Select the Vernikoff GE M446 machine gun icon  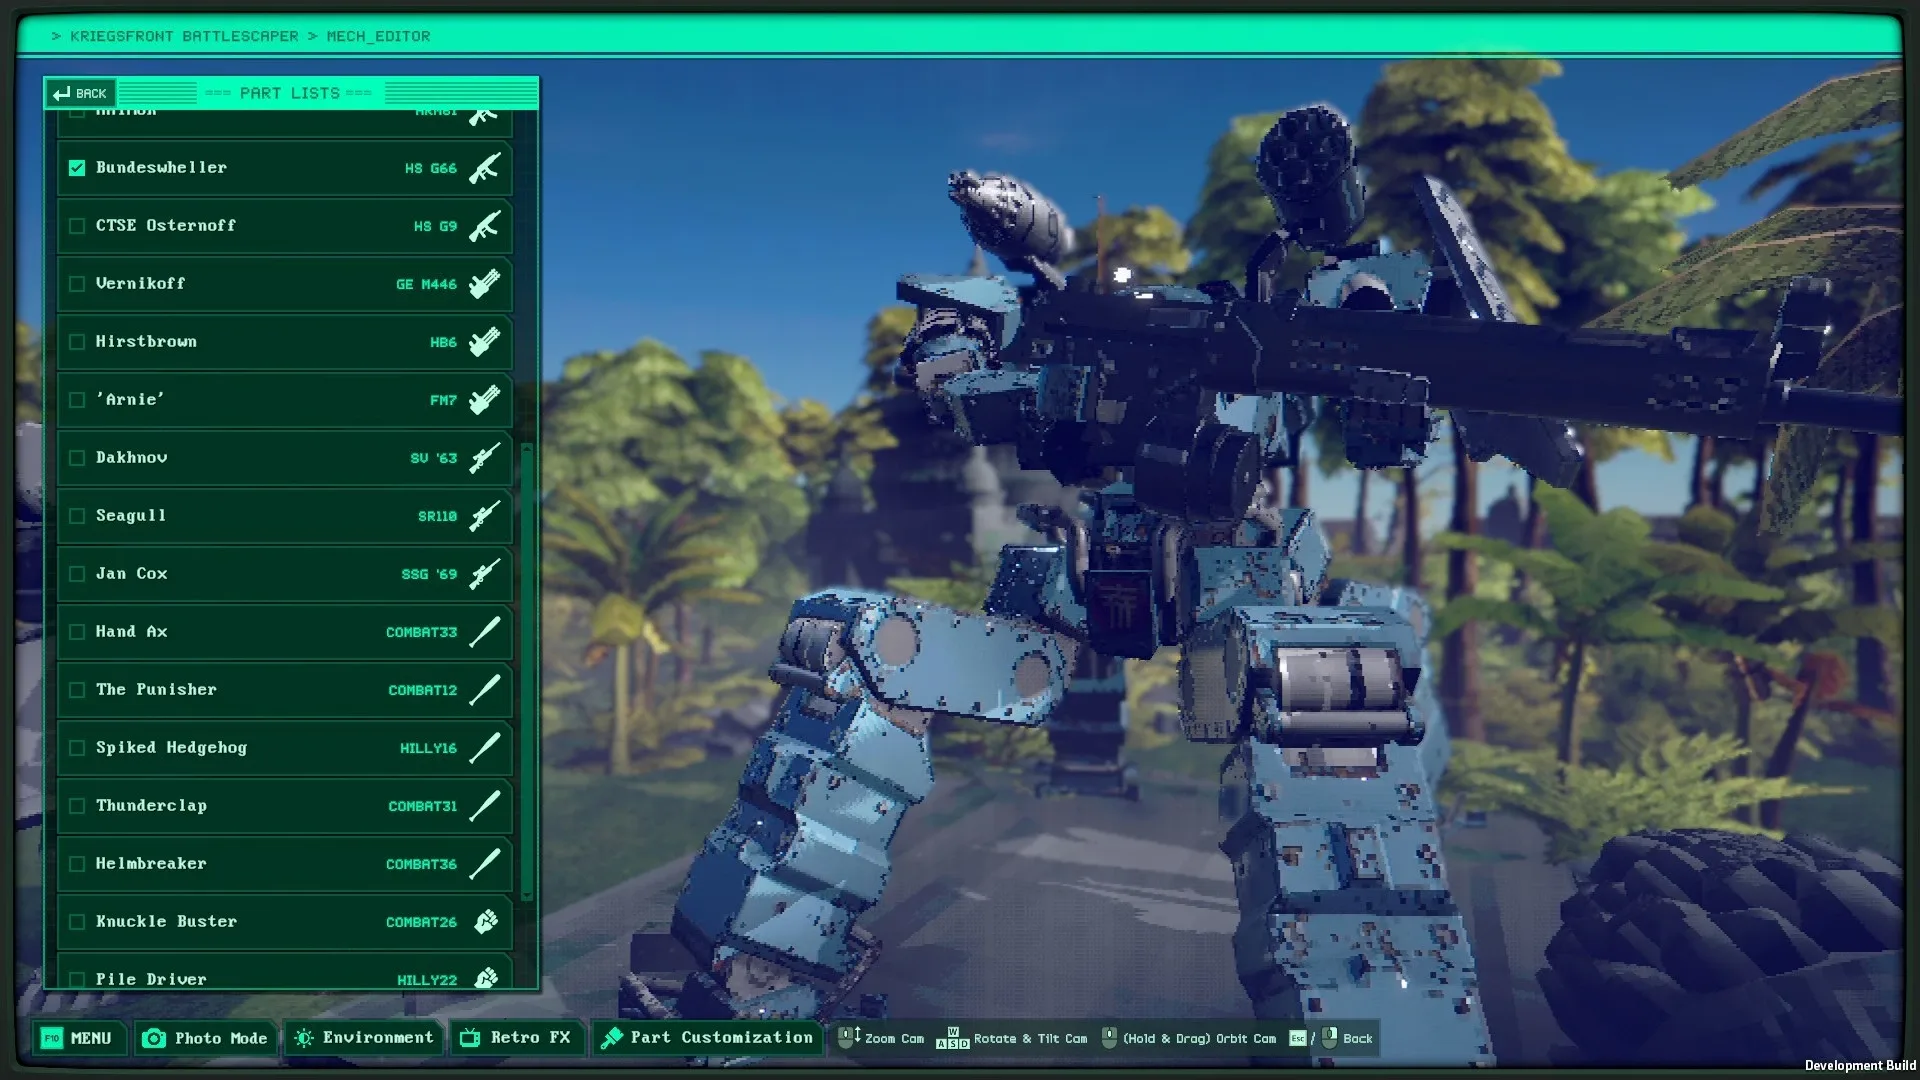click(x=484, y=283)
